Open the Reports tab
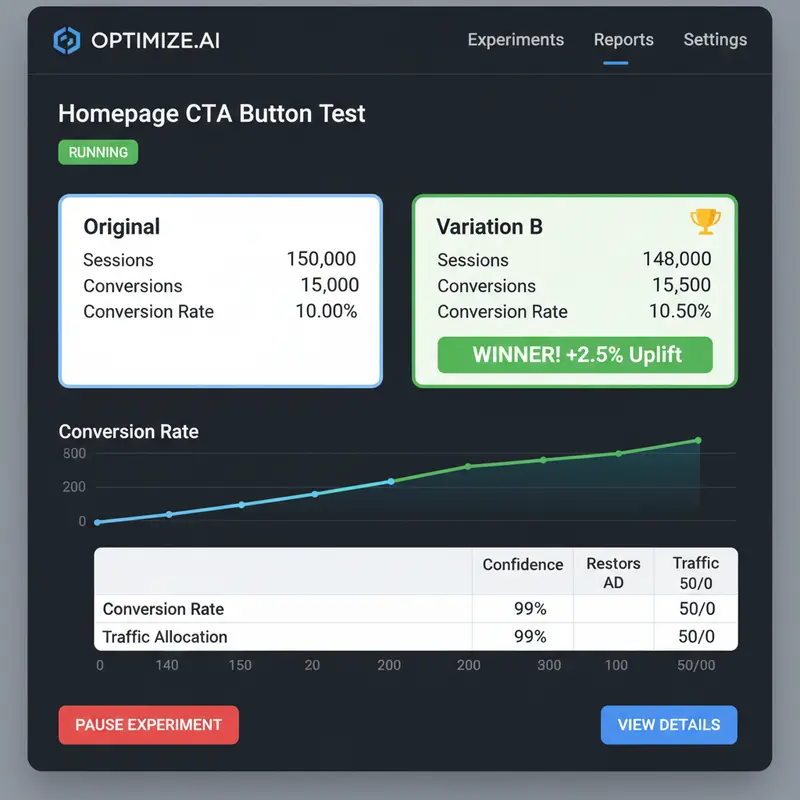800x800 pixels. (x=623, y=40)
